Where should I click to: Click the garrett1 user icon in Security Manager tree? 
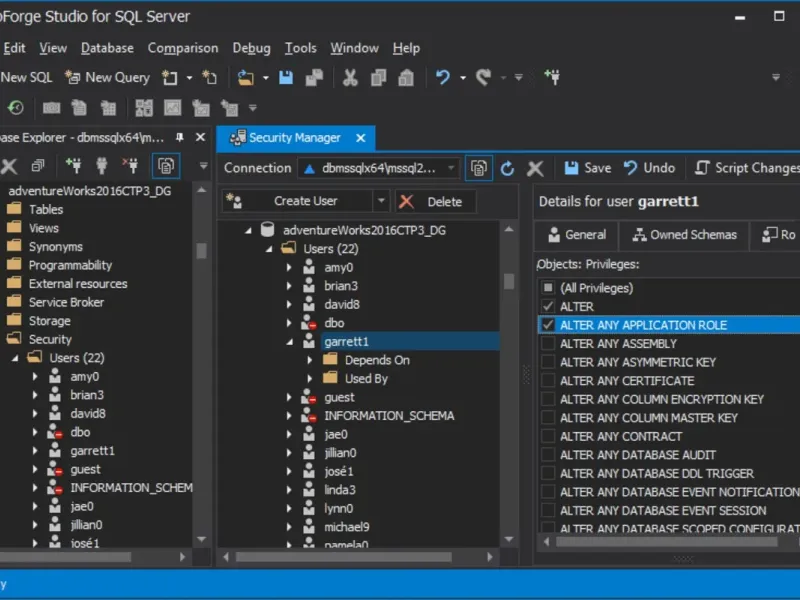(309, 342)
